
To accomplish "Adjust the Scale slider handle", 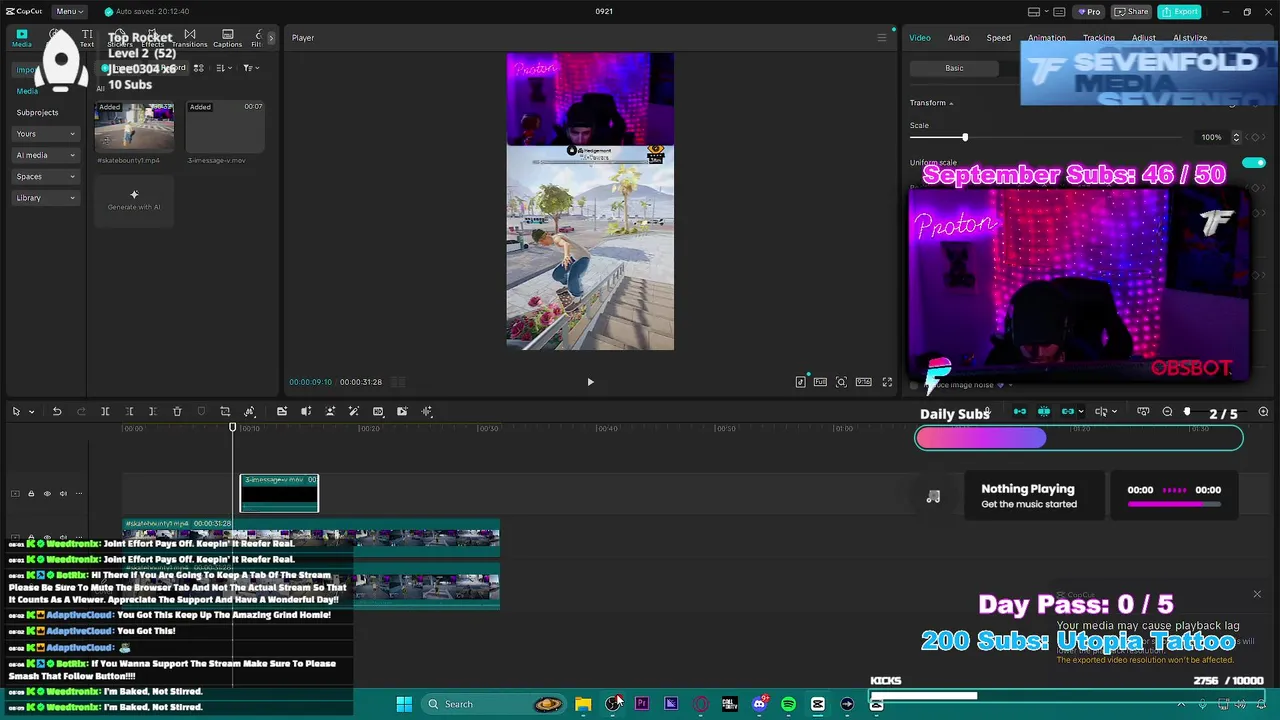I will click(965, 137).
